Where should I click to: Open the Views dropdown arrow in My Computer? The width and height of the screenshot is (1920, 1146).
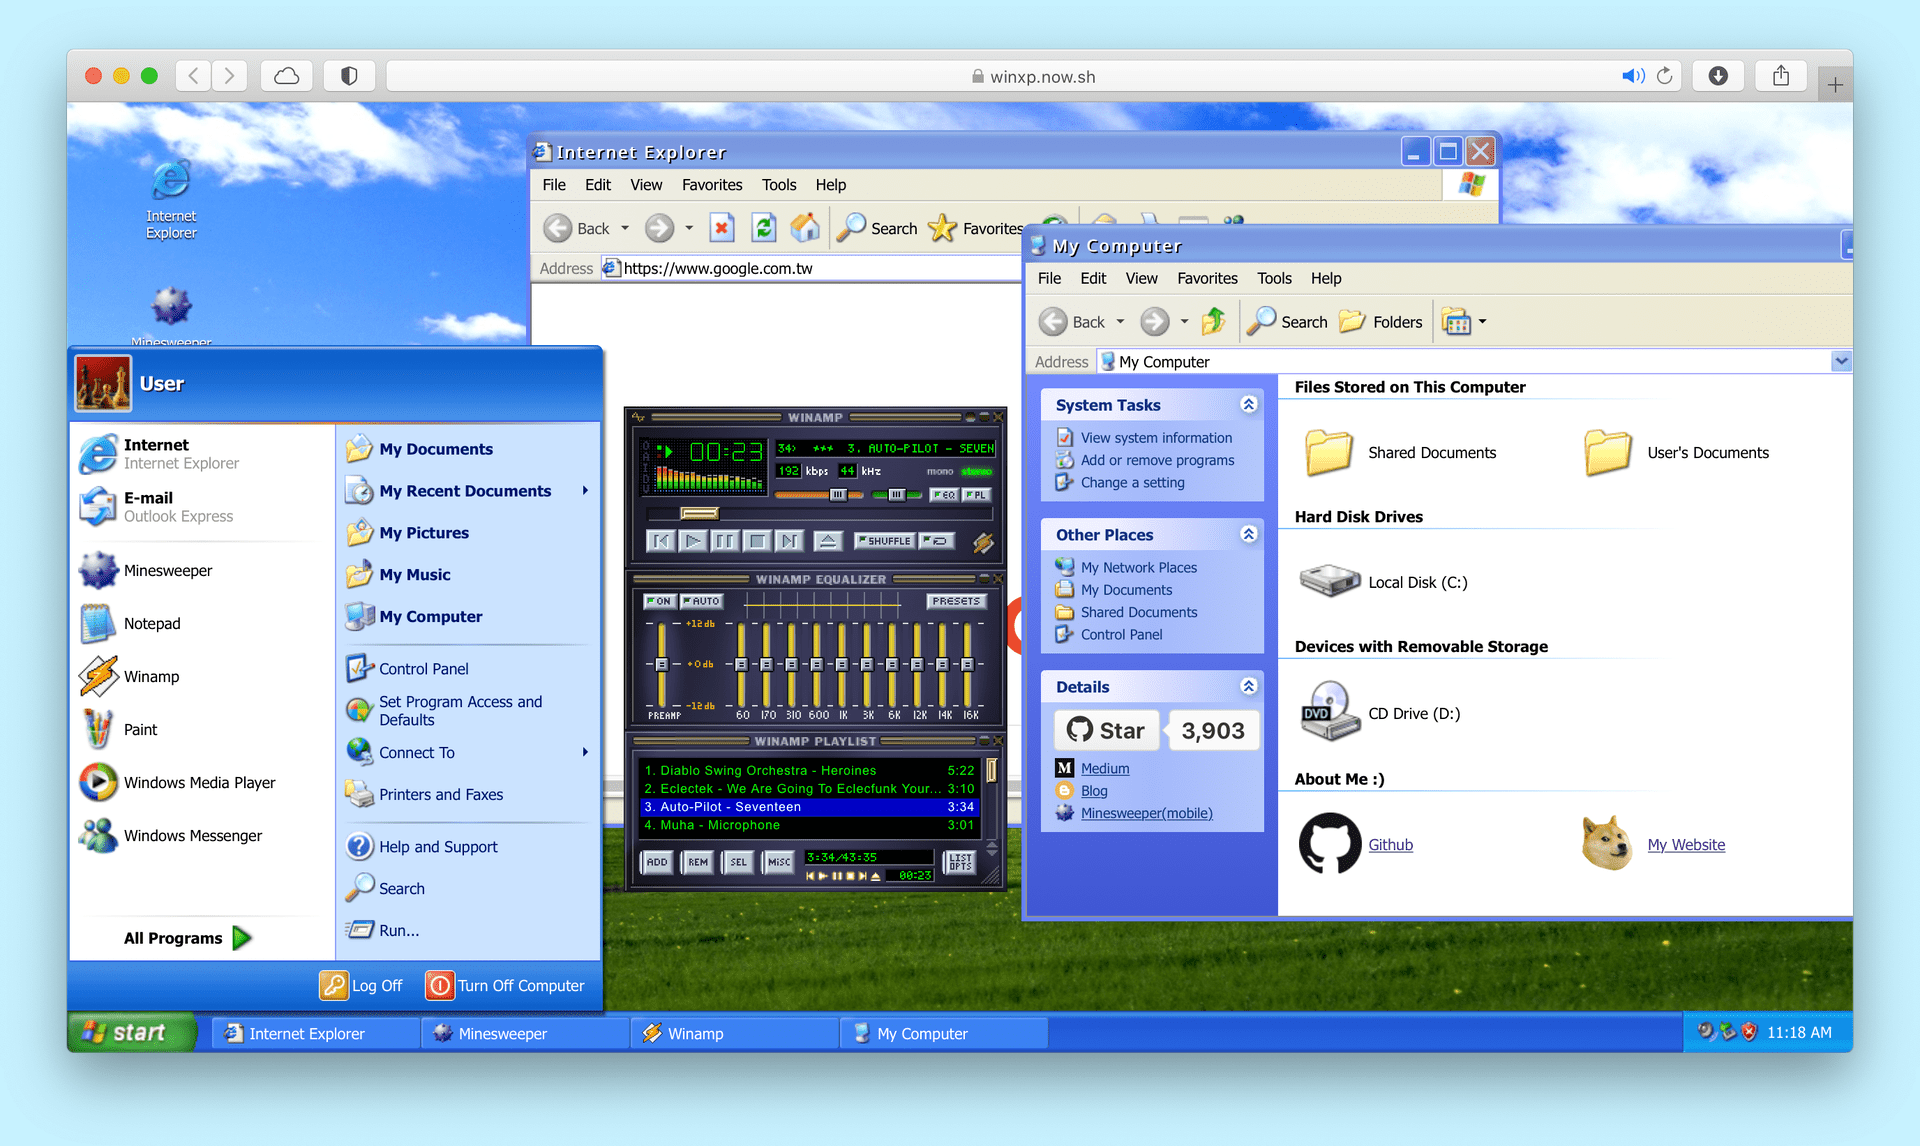(1483, 322)
